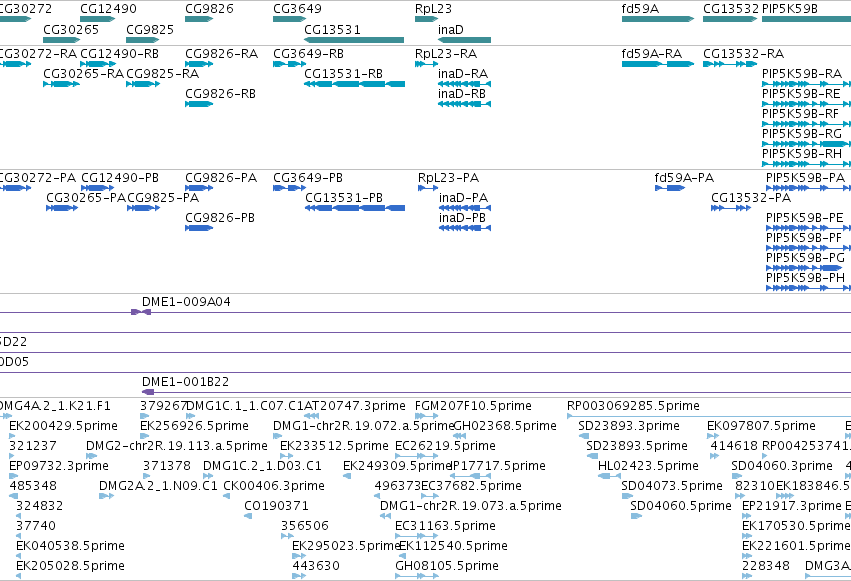This screenshot has width=851, height=581.
Task: Click EST CO190371
Action: [248, 516]
